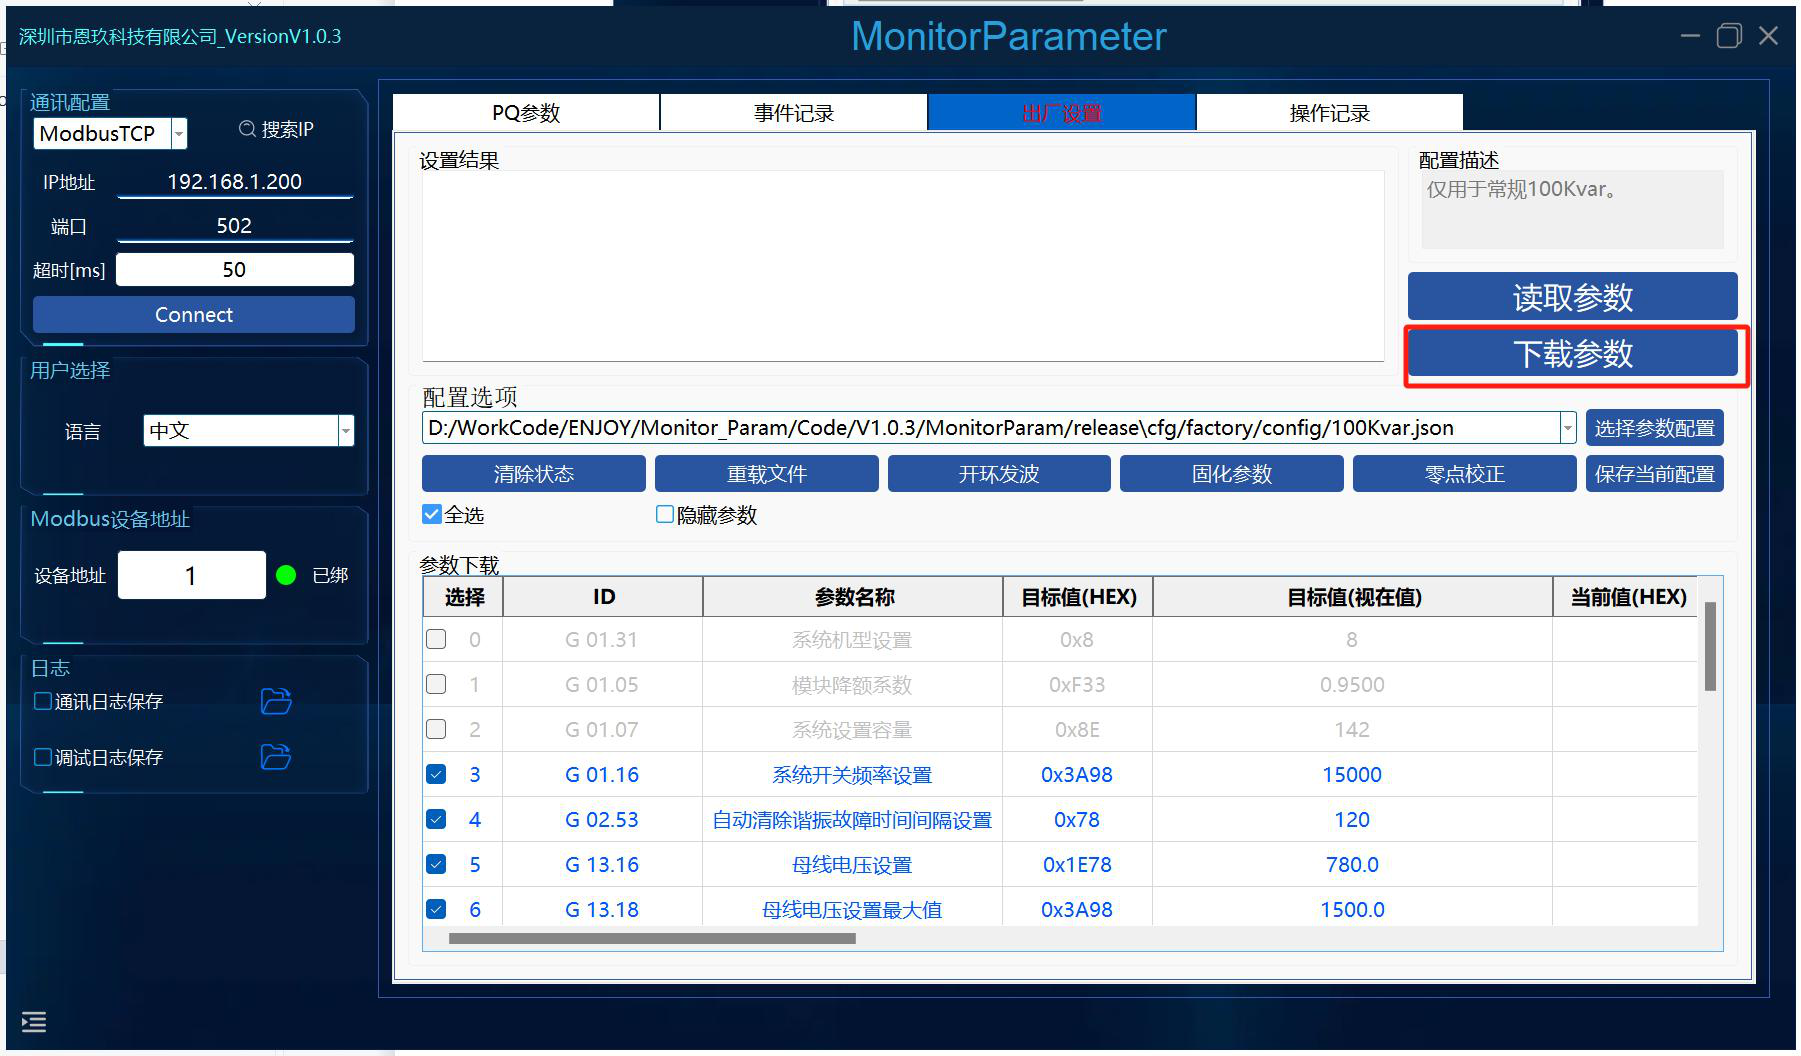The height and width of the screenshot is (1056, 1801).
Task: Enable the 隐藏参数 checkbox
Action: click(x=665, y=514)
